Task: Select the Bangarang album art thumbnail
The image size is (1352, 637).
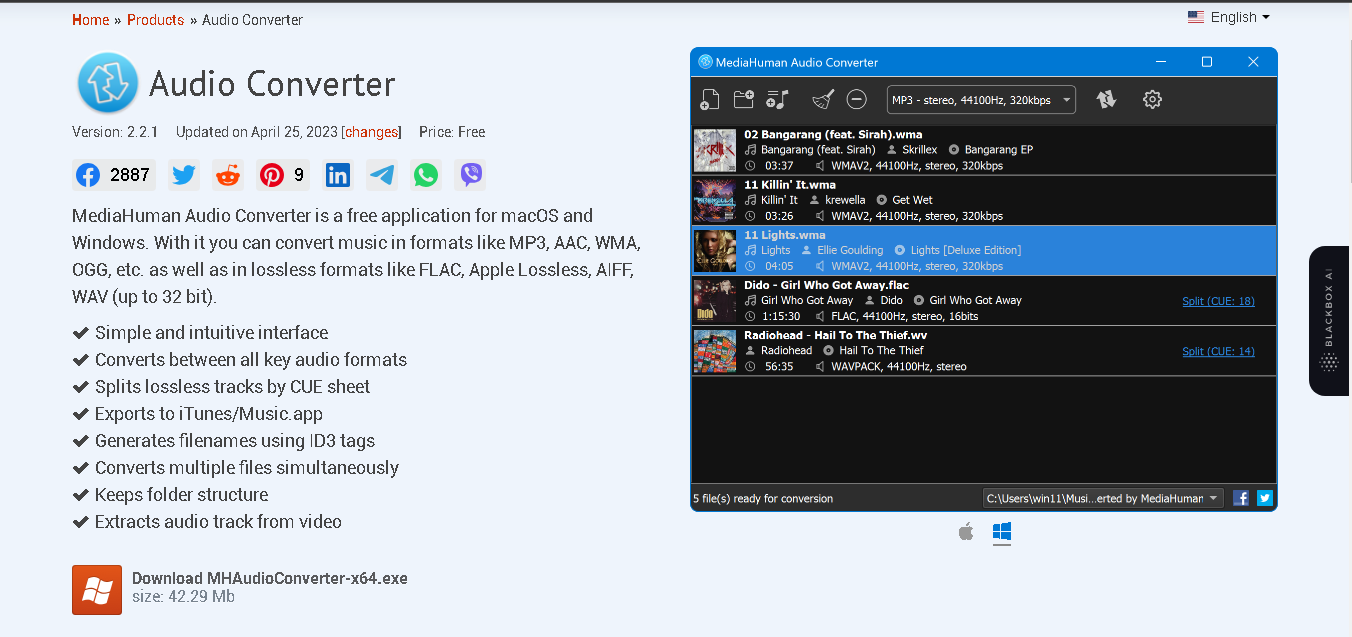Action: (715, 150)
